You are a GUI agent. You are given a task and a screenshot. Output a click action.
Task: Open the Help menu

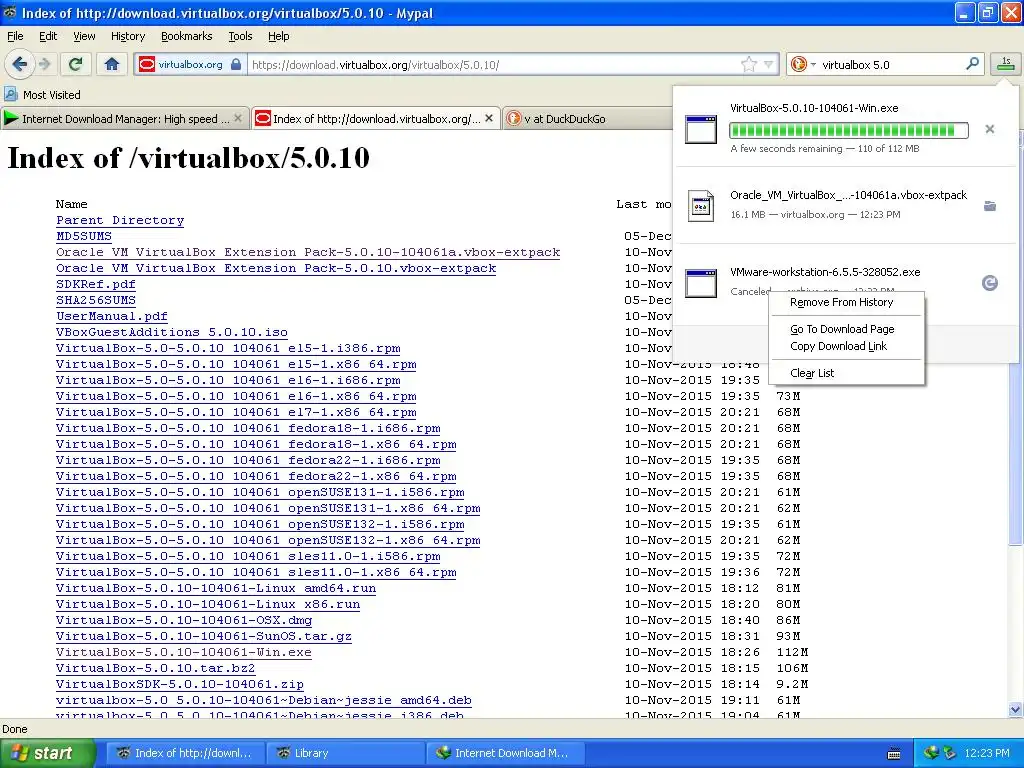point(278,36)
